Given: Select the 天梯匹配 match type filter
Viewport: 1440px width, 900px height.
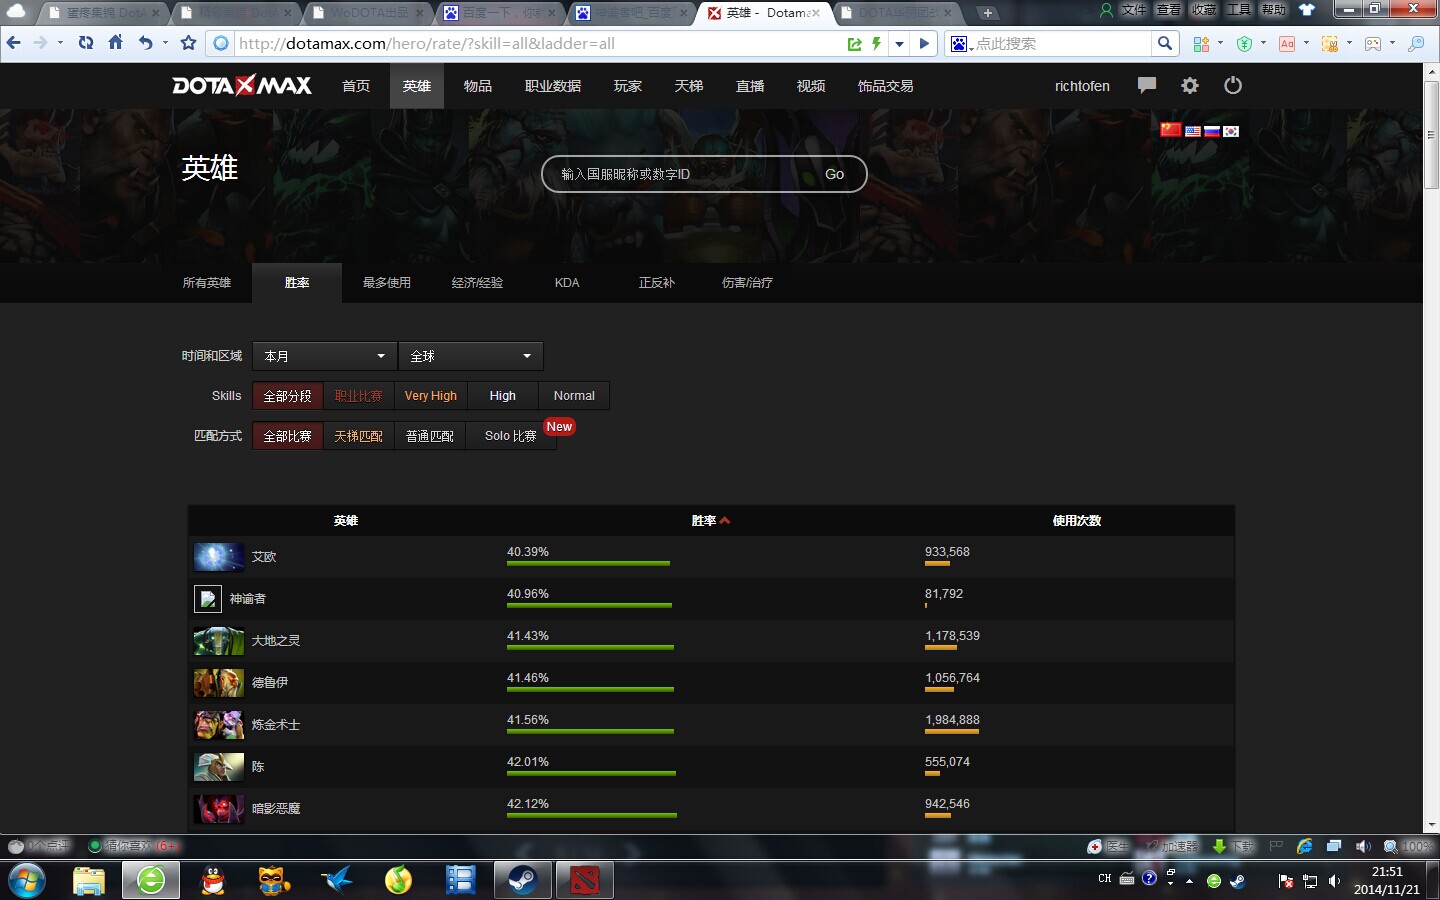Looking at the screenshot, I should (x=359, y=436).
